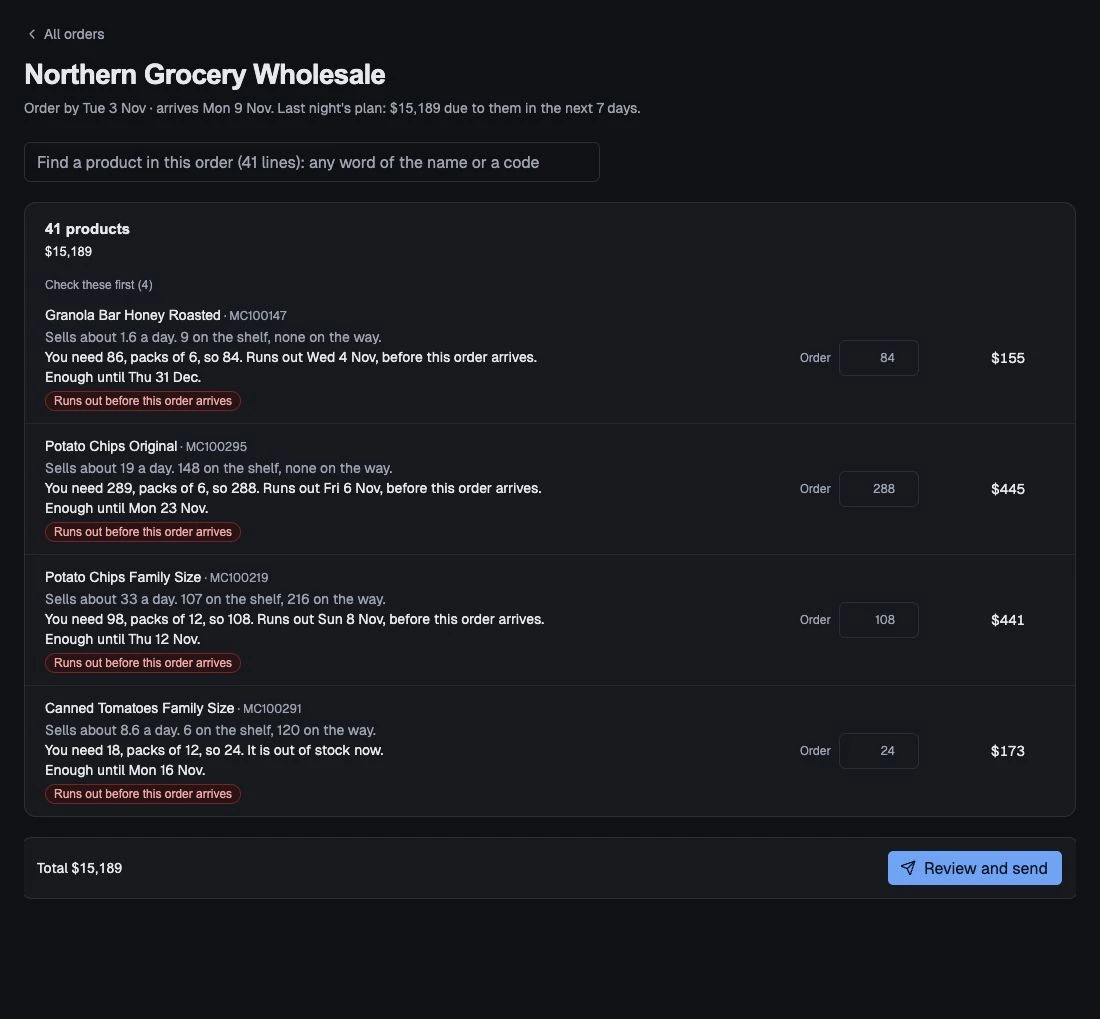Click the Northern Grocery Wholesale title
The height and width of the screenshot is (1019, 1100).
205,74
